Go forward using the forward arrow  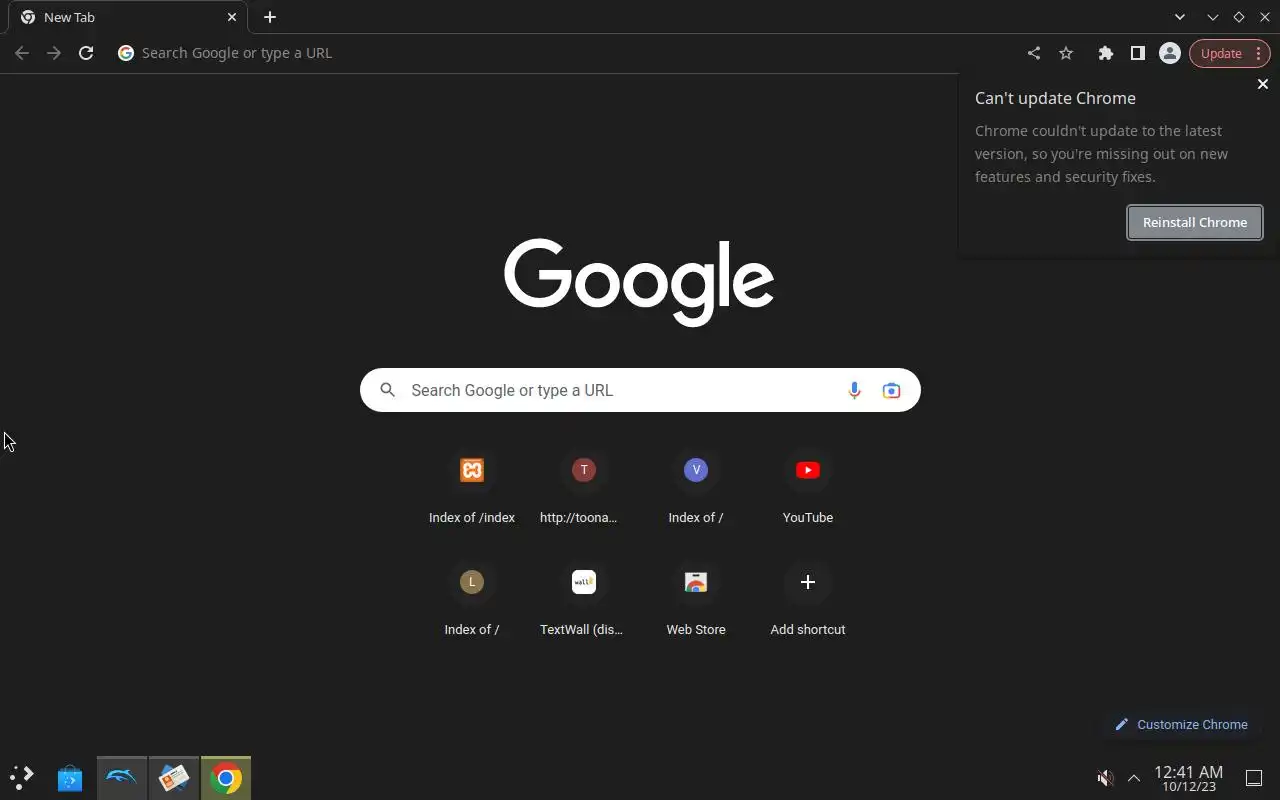click(x=54, y=53)
